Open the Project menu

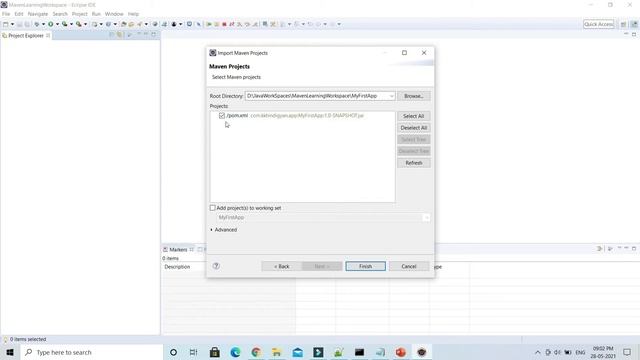coord(80,14)
